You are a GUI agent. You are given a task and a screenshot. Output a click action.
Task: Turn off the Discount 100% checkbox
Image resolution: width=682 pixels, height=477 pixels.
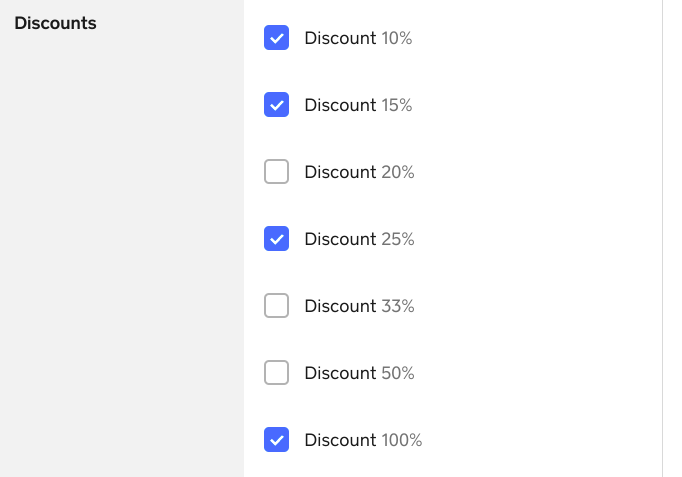[x=276, y=440]
